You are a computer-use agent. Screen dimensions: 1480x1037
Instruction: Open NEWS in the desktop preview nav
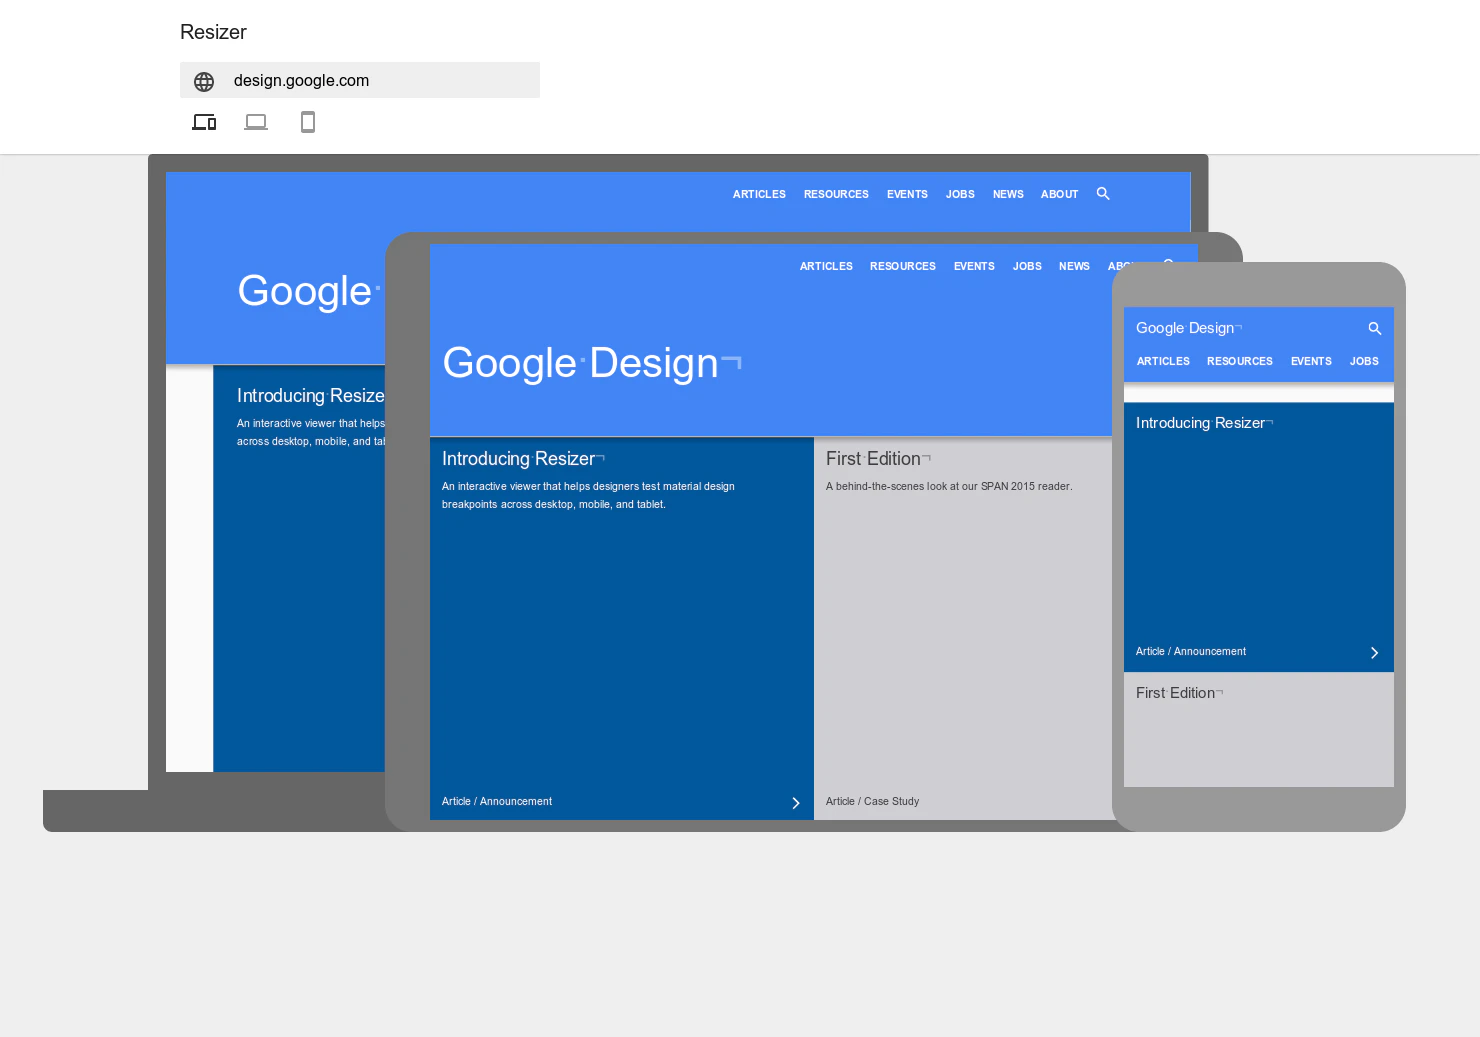pos(1008,194)
